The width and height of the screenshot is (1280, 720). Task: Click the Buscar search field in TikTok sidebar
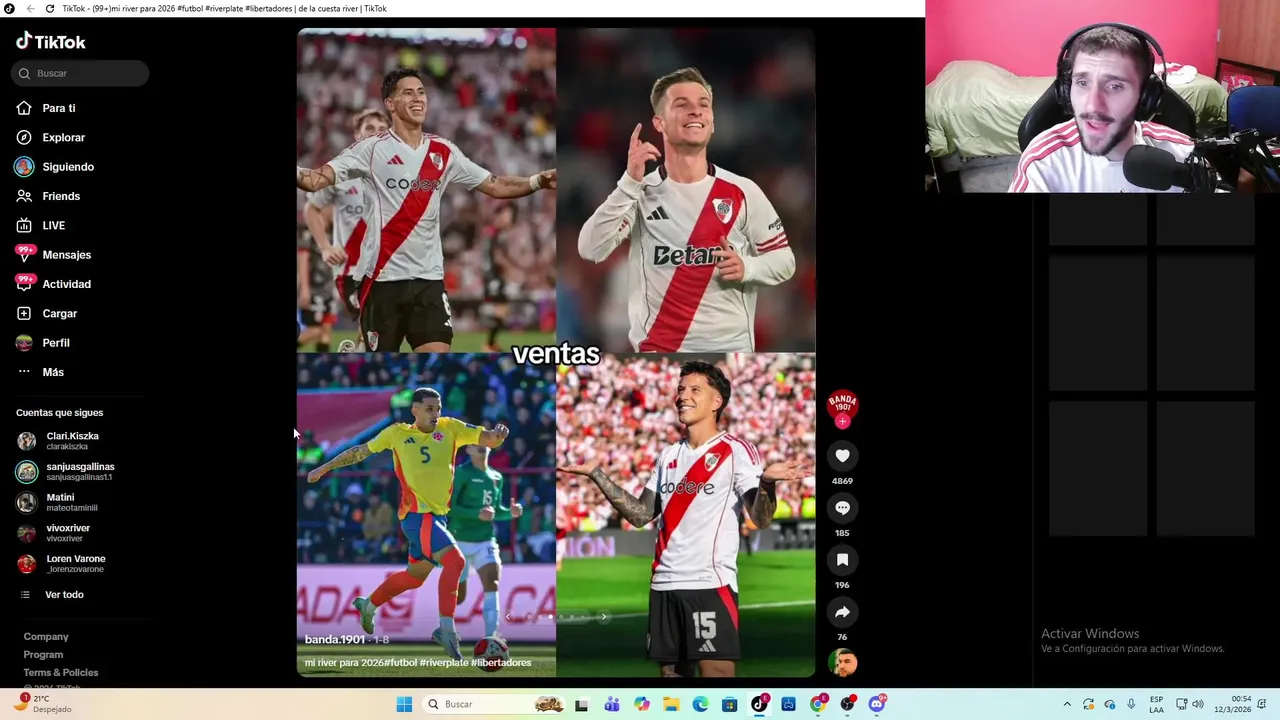pyautogui.click(x=80, y=73)
